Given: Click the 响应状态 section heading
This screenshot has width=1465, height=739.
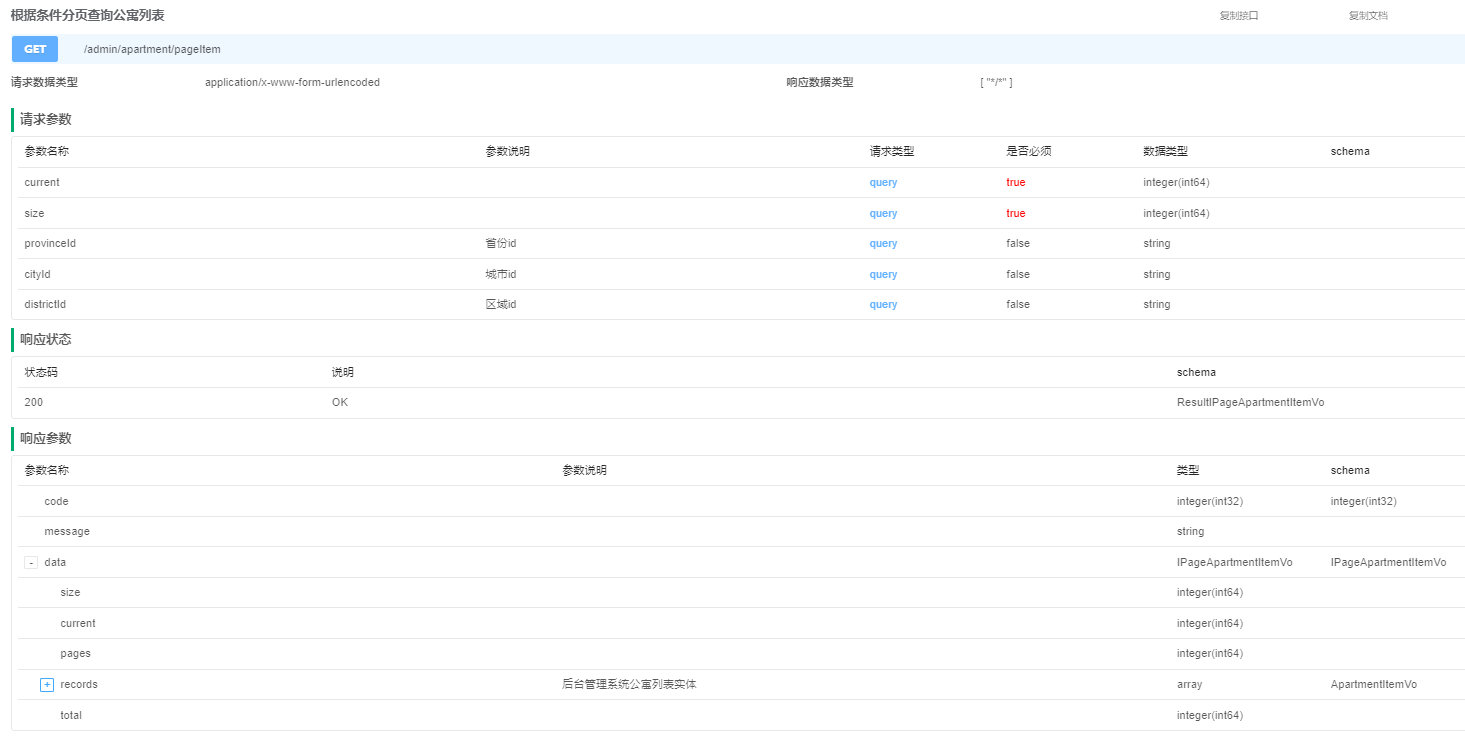Looking at the screenshot, I should [x=46, y=340].
